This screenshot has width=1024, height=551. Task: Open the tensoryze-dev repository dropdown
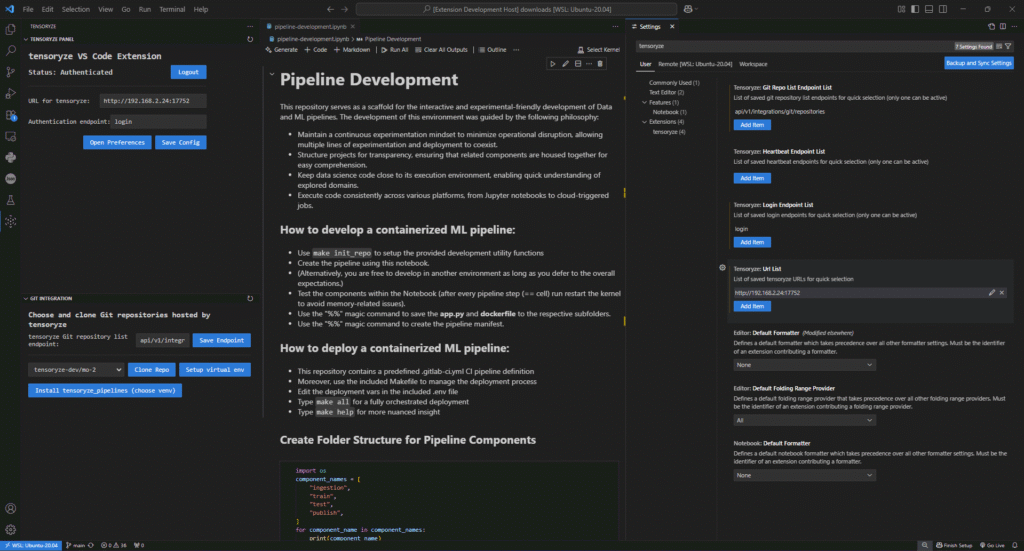click(x=76, y=370)
